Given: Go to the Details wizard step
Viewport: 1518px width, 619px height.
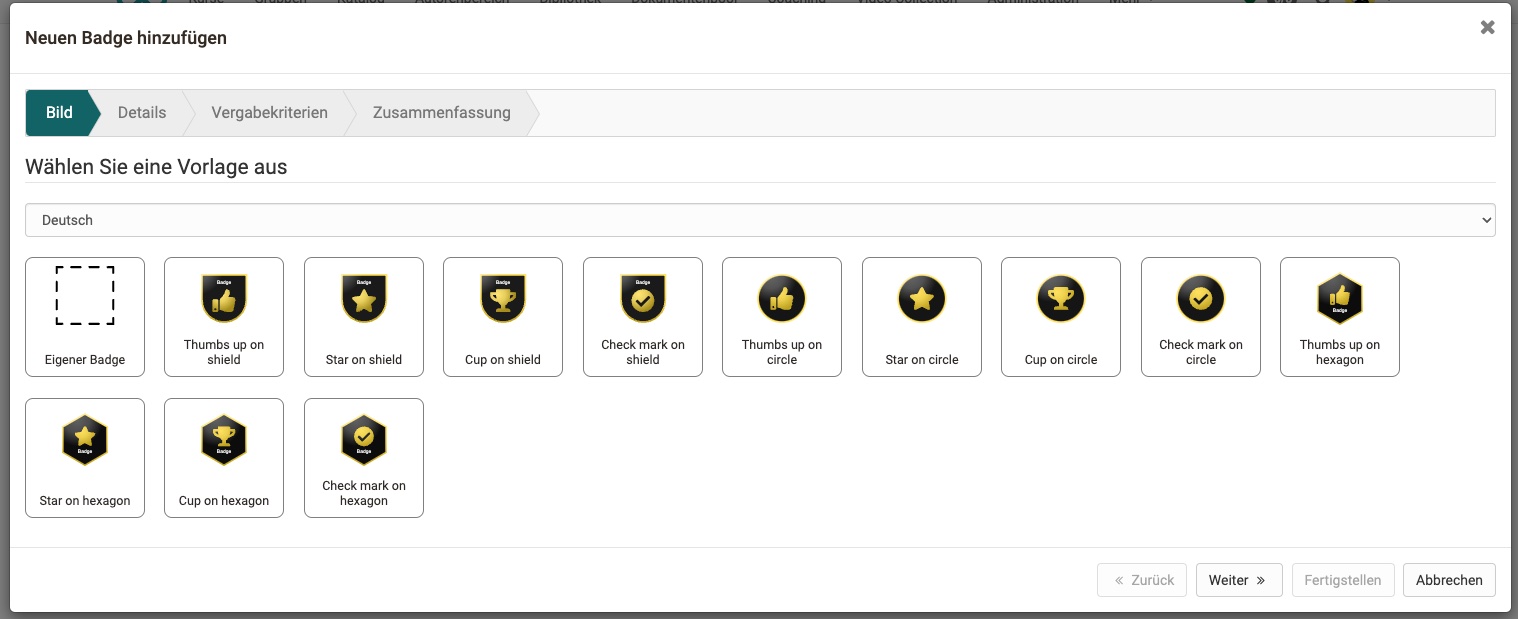Looking at the screenshot, I should click(x=142, y=113).
